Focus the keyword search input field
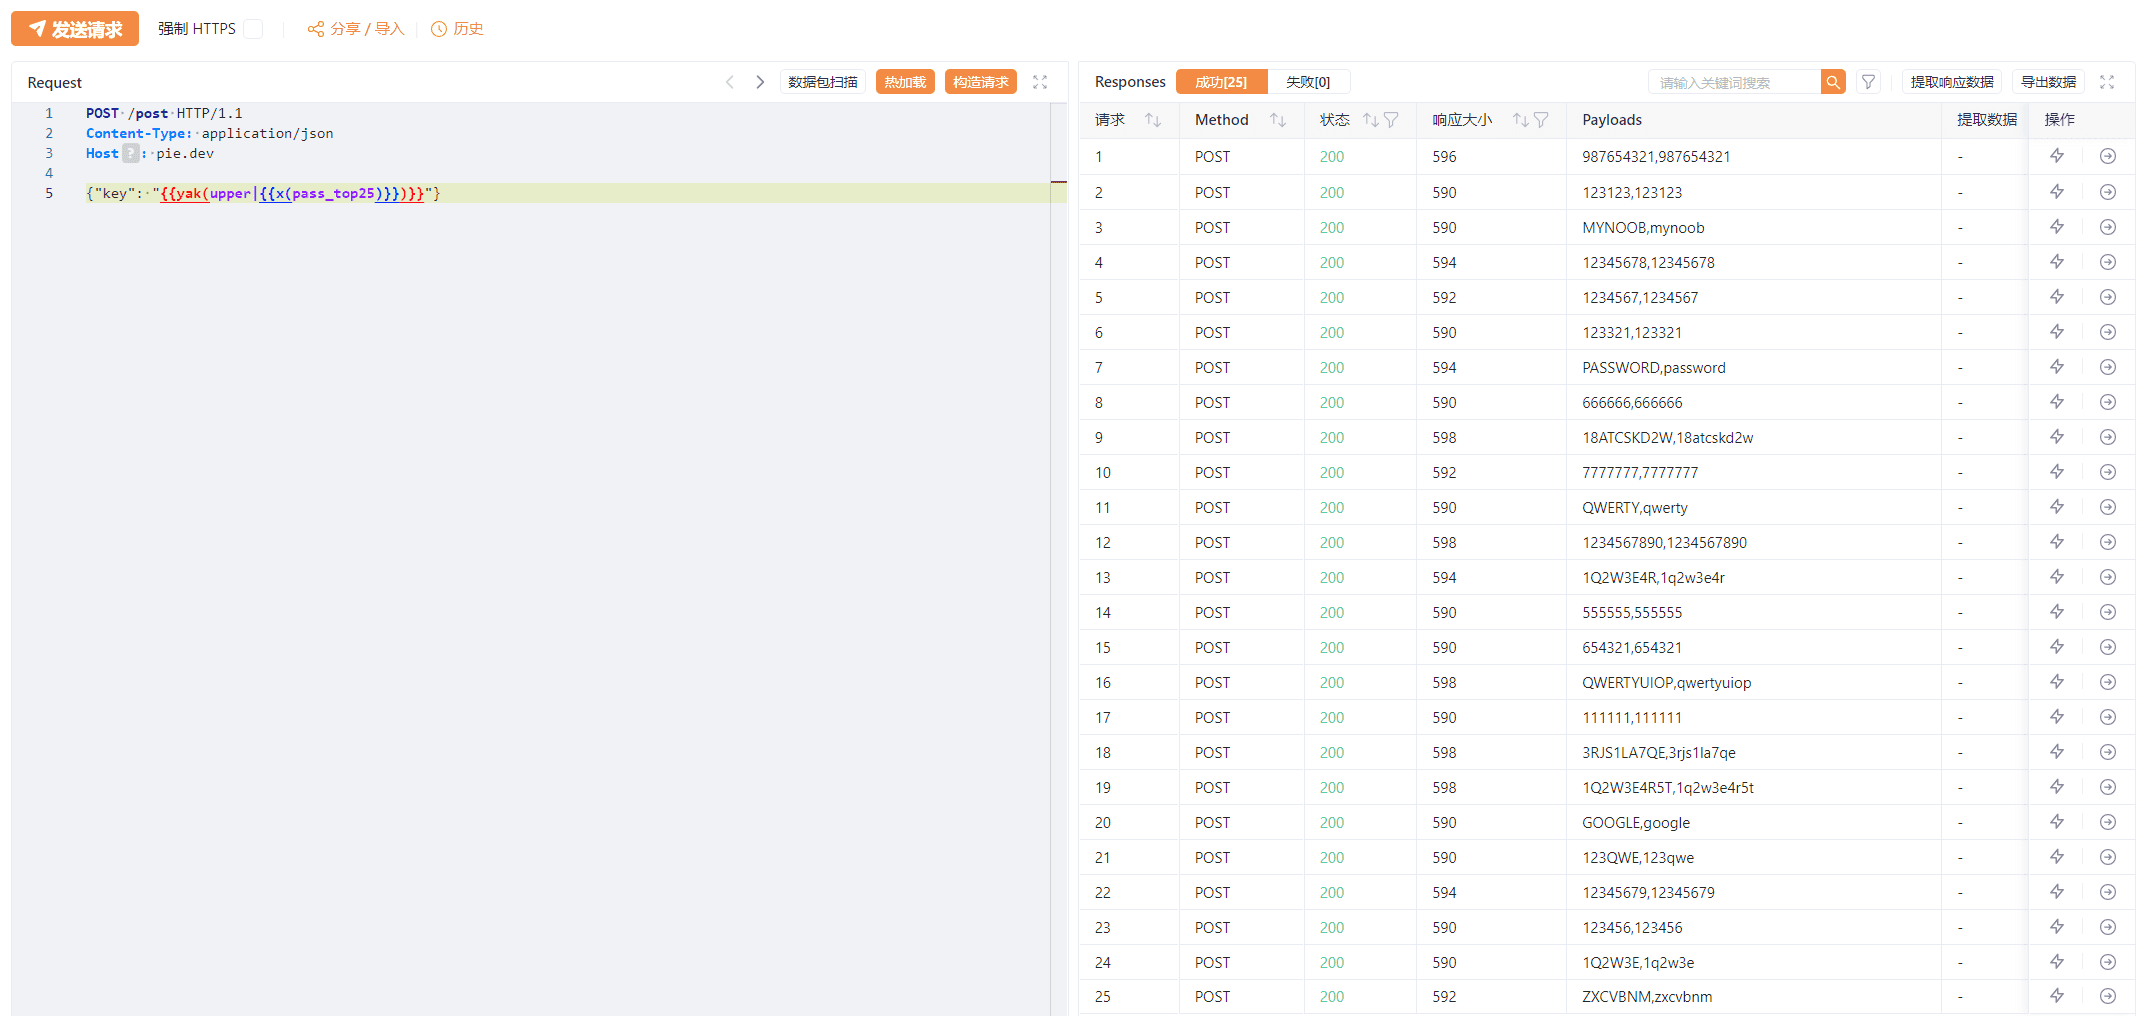 [1733, 82]
